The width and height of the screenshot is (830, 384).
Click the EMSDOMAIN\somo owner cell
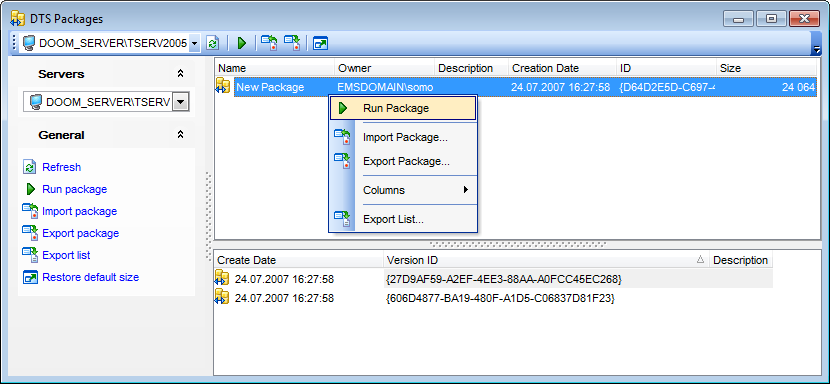click(x=385, y=87)
